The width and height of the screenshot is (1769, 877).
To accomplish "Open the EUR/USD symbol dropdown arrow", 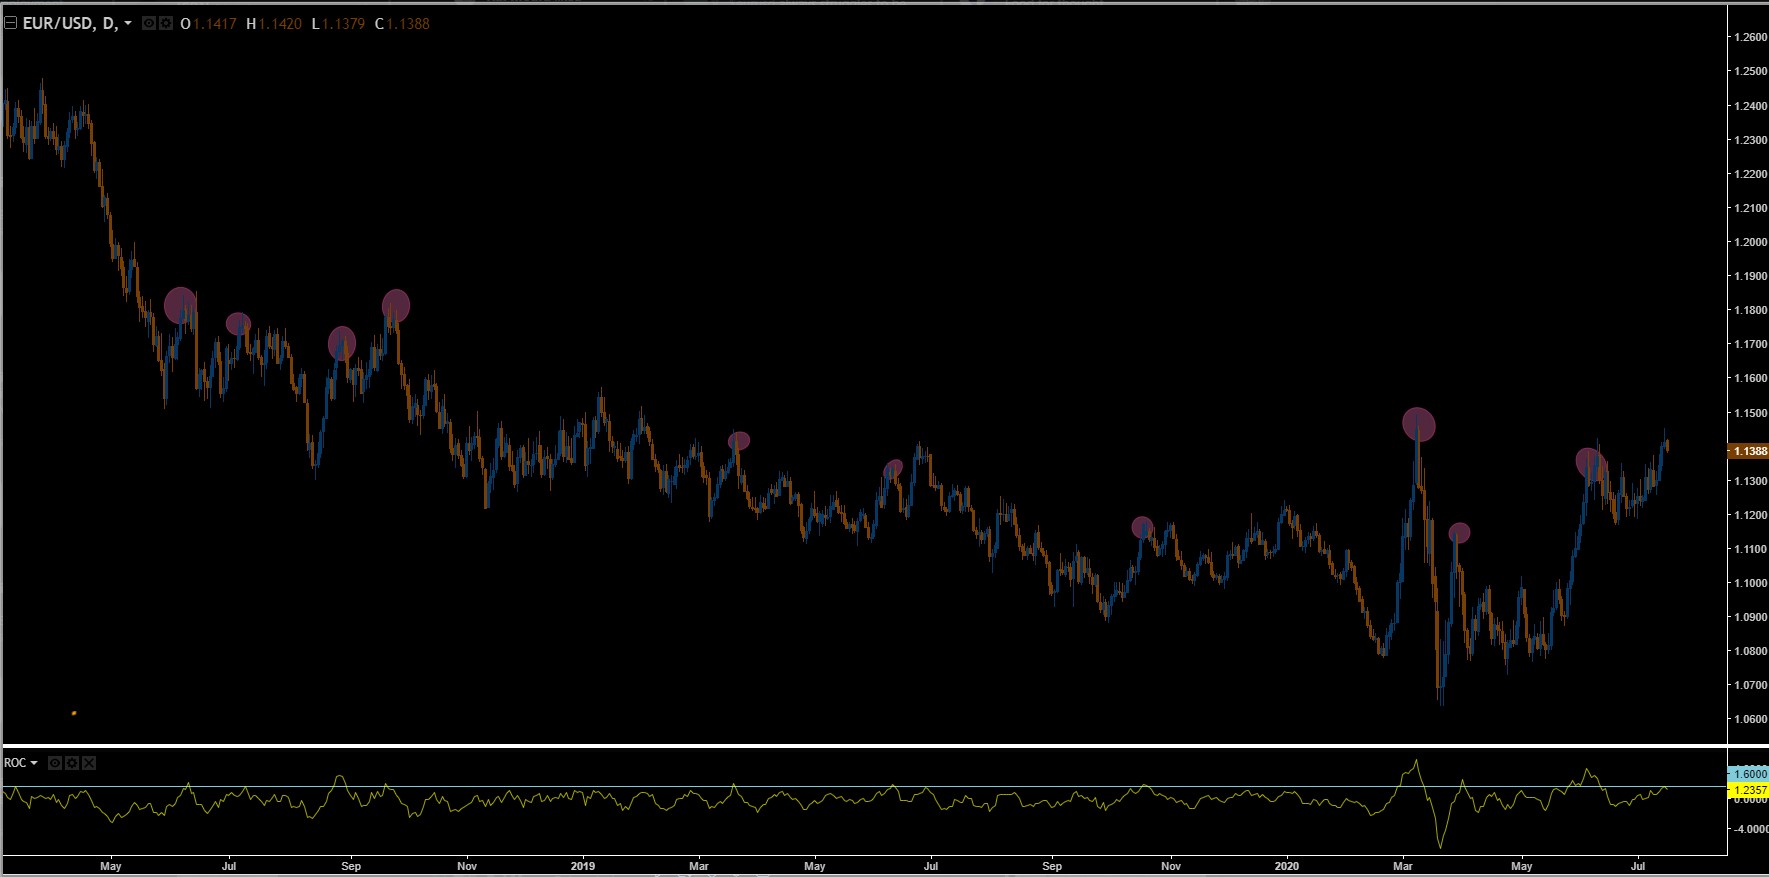I will pyautogui.click(x=128, y=24).
